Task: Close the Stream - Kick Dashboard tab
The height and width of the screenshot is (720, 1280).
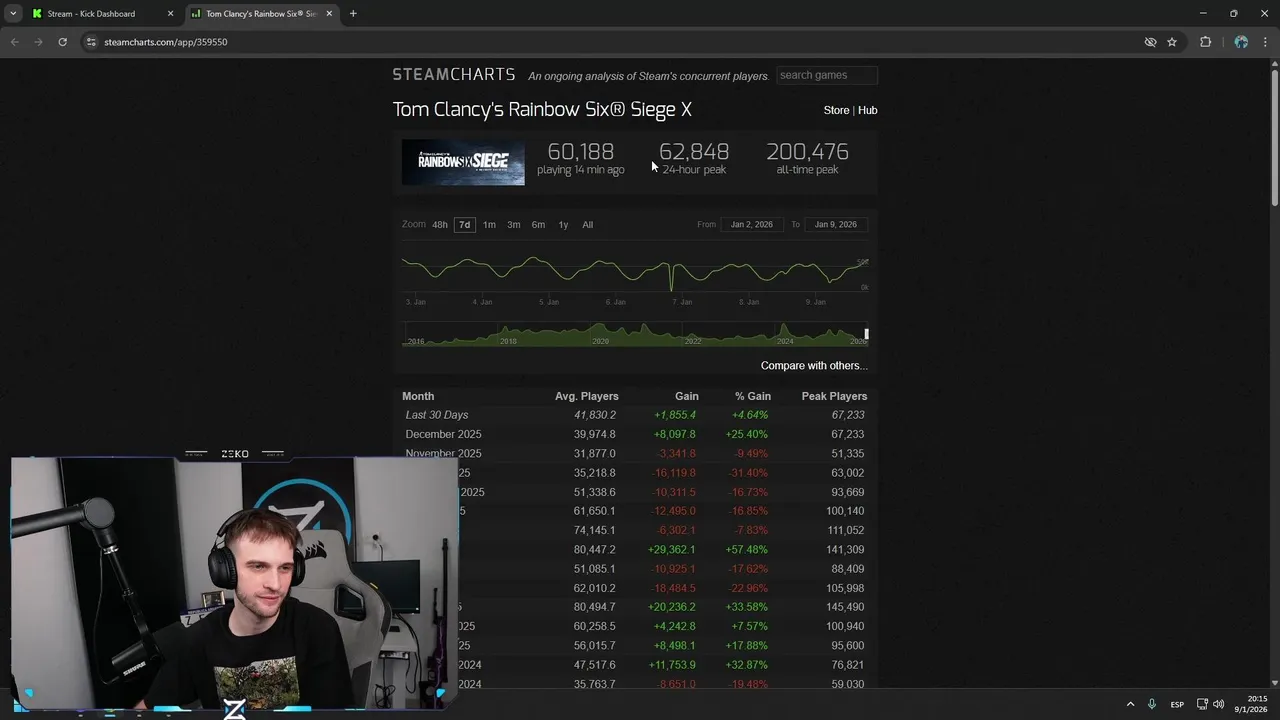Action: pos(170,14)
